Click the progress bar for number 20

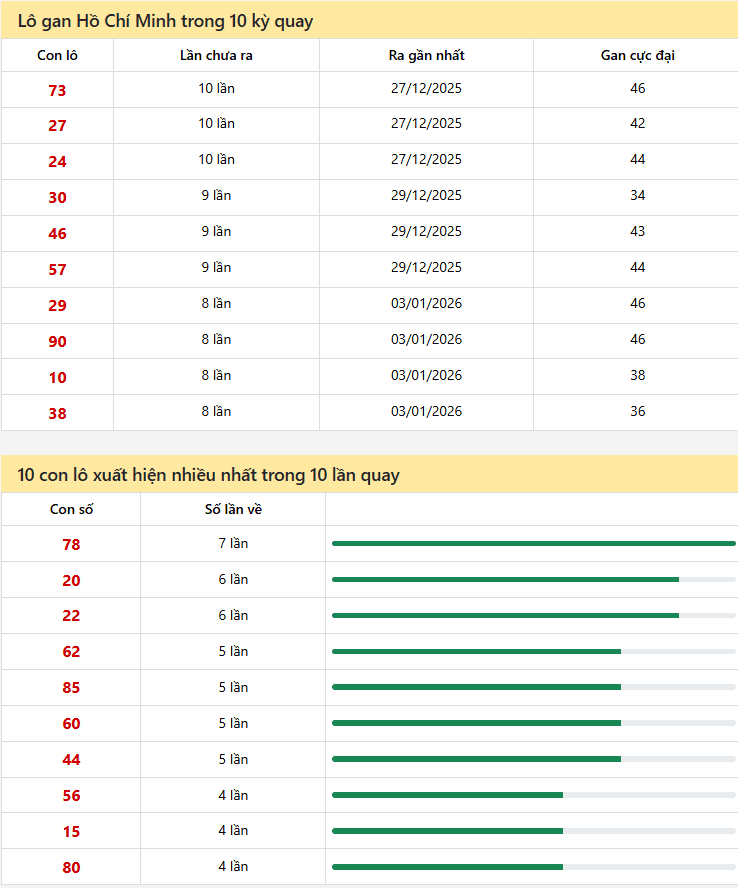[533, 579]
